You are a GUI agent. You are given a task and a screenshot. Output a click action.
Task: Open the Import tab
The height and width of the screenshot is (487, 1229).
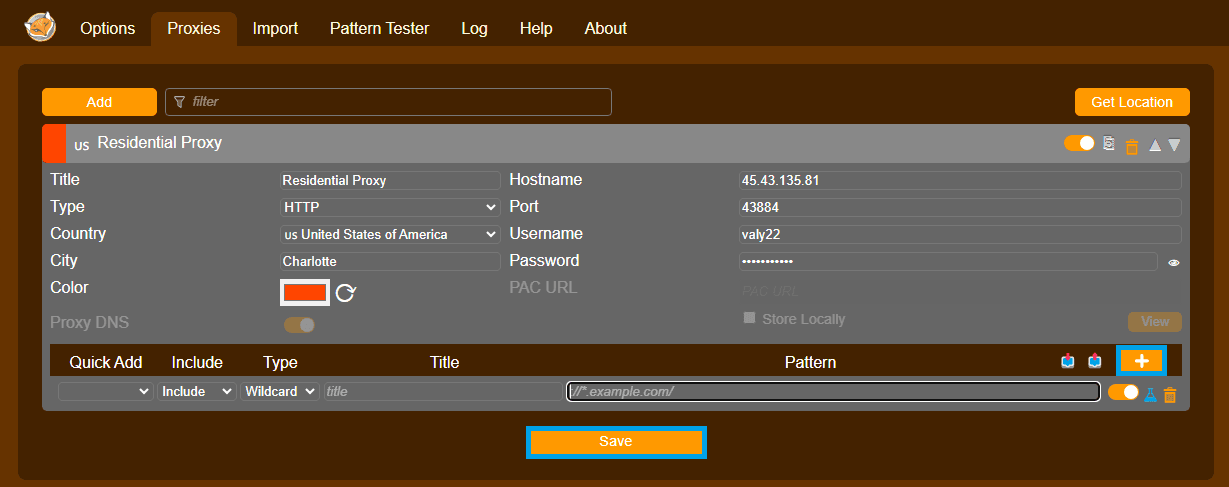click(x=275, y=28)
